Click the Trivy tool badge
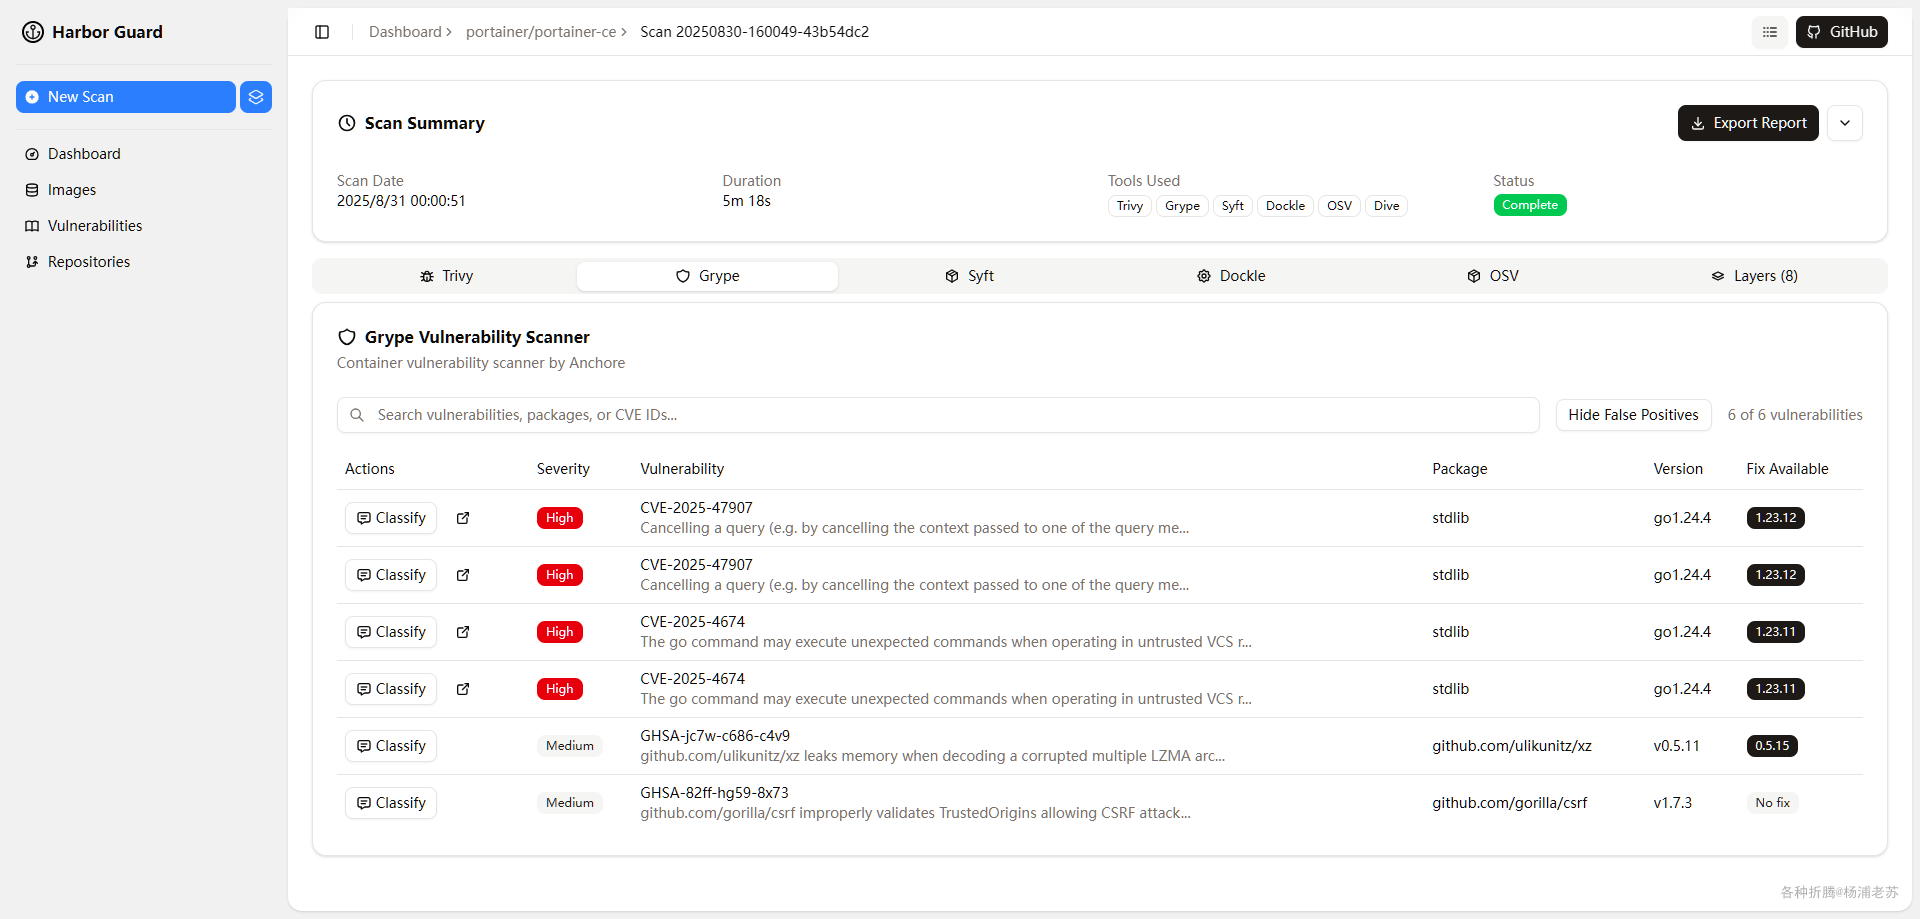This screenshot has width=1920, height=919. [1130, 206]
